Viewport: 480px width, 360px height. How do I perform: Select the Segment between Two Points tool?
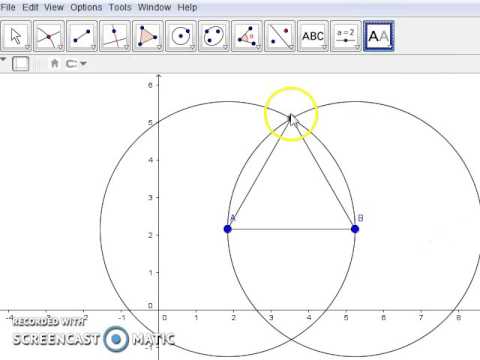[x=82, y=36]
